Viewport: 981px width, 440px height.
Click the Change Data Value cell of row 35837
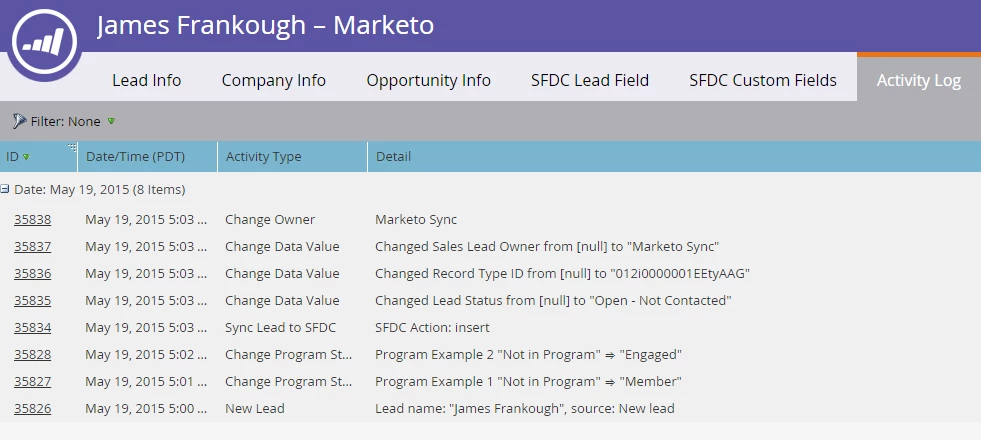(282, 247)
